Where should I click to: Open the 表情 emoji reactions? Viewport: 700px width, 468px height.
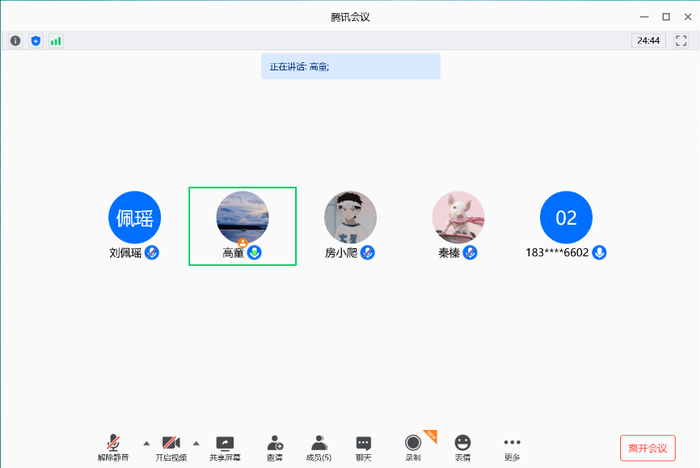(462, 448)
